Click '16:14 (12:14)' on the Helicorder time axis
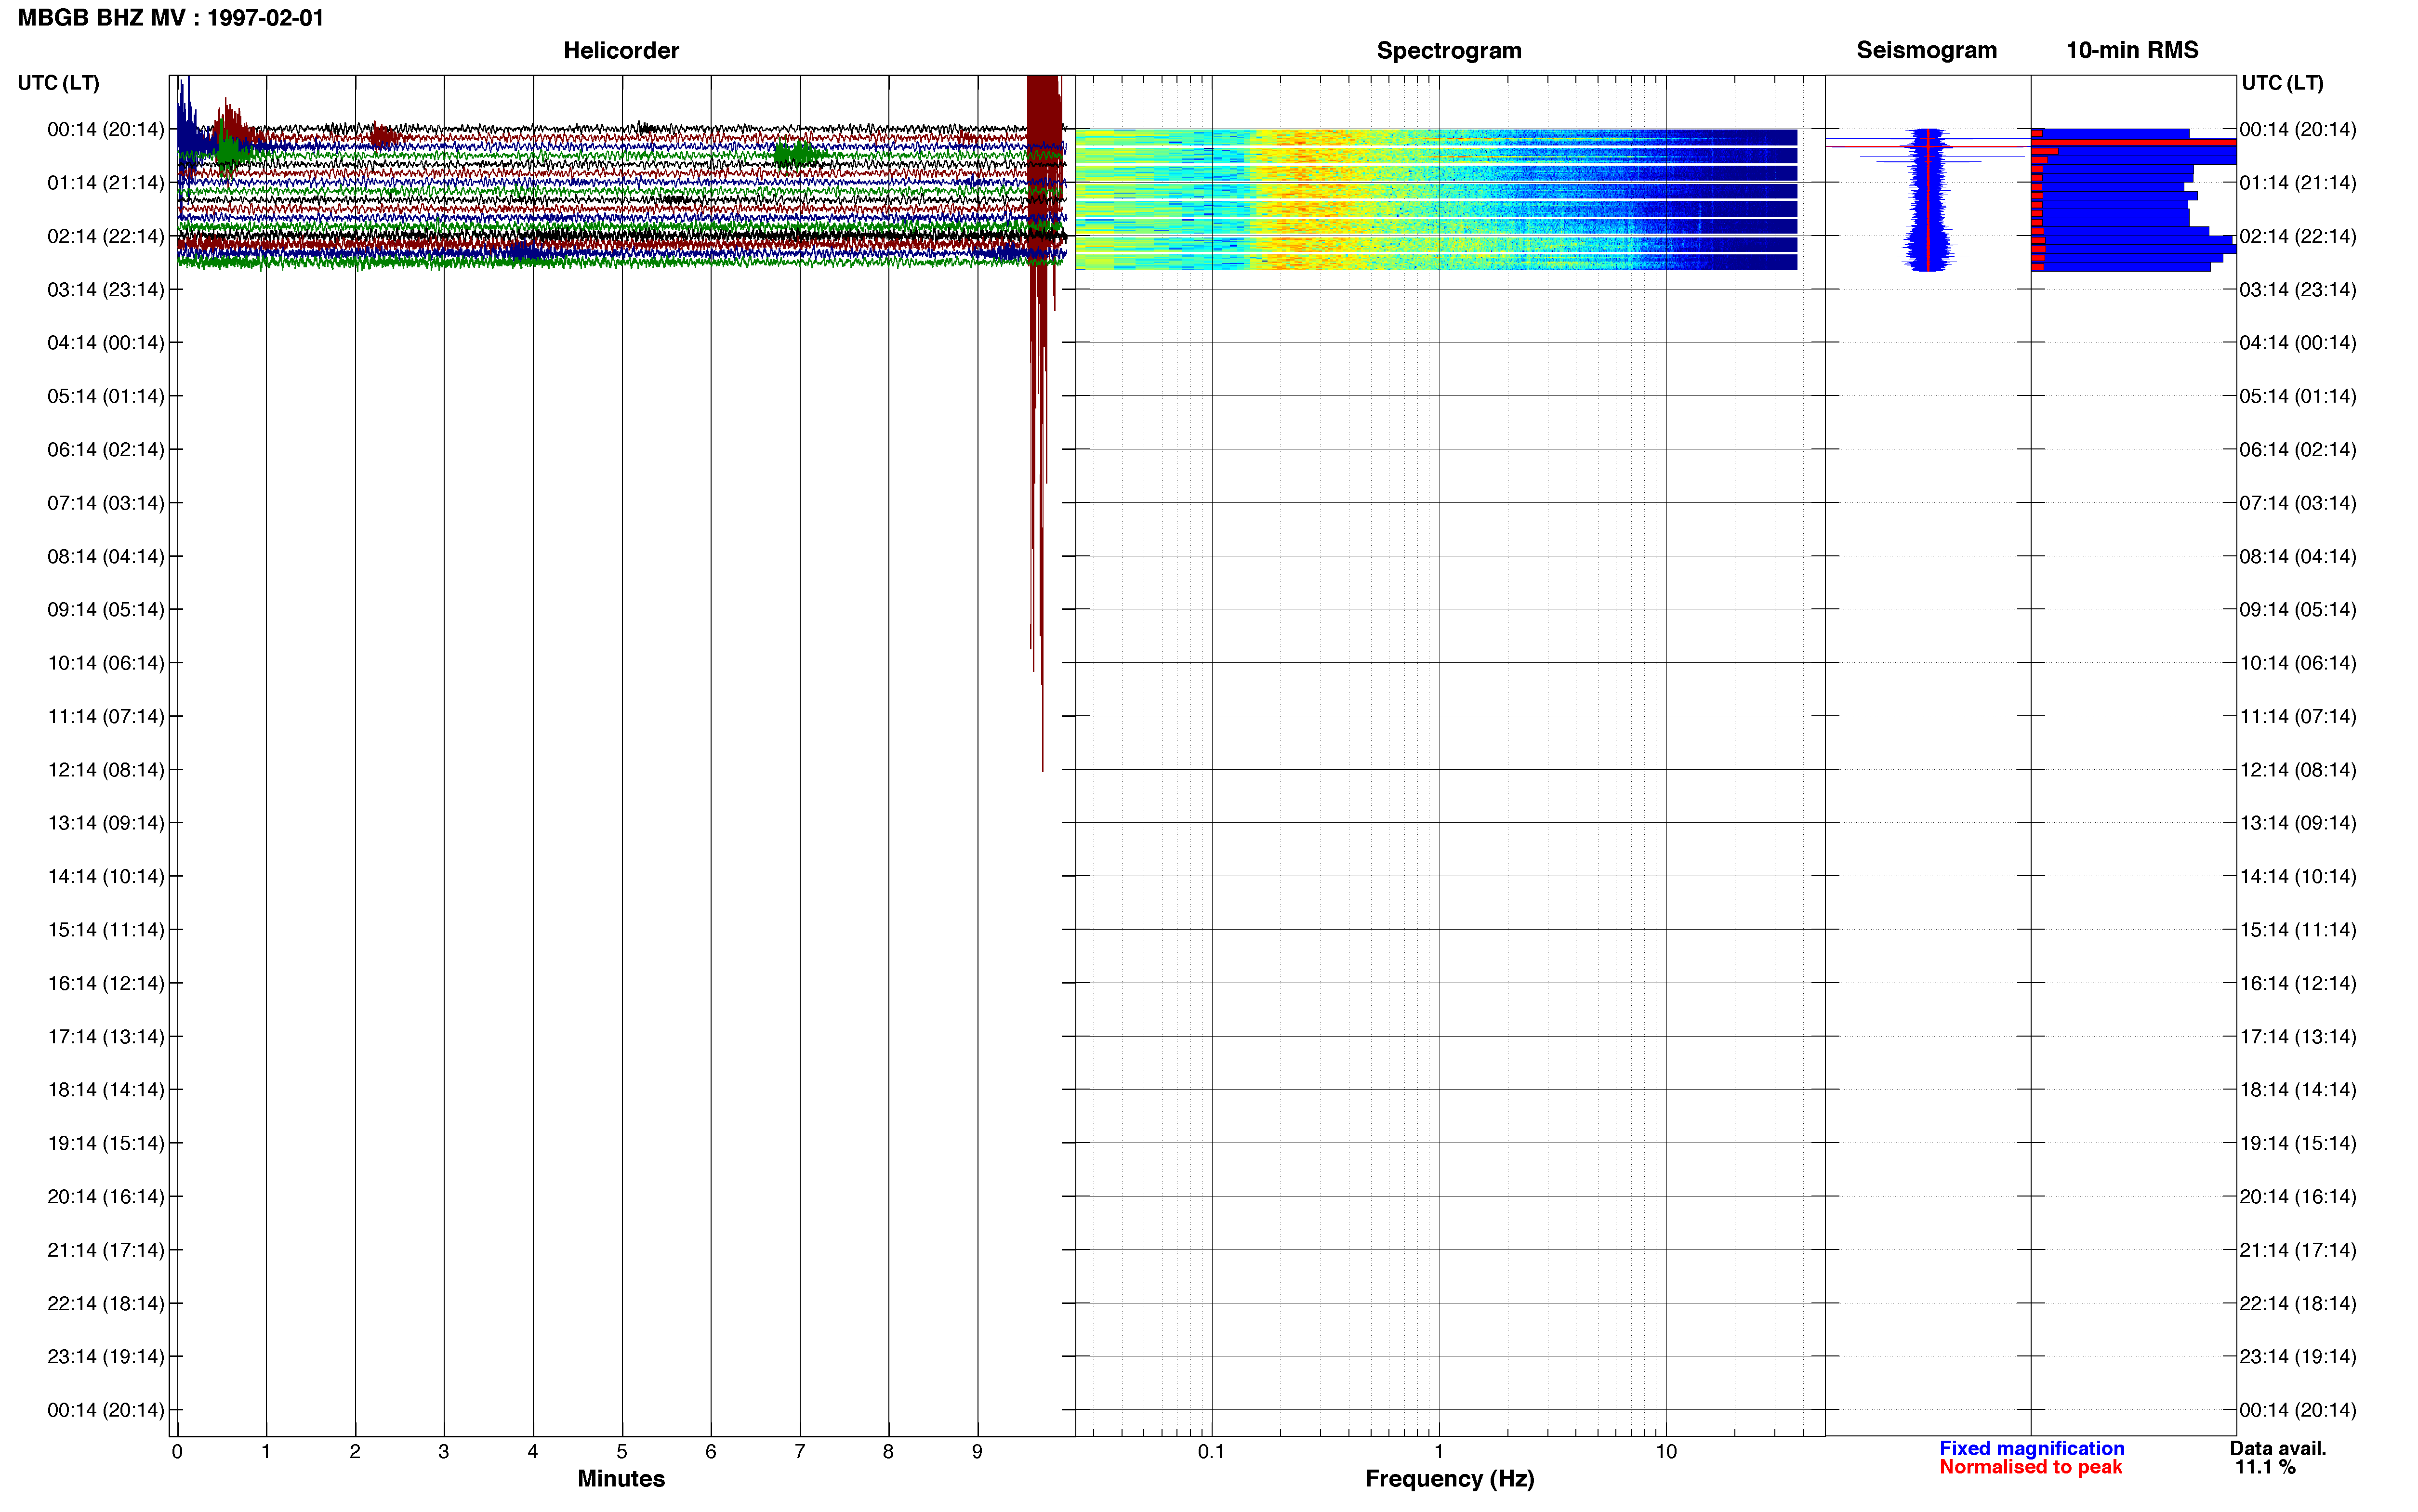 tap(106, 984)
